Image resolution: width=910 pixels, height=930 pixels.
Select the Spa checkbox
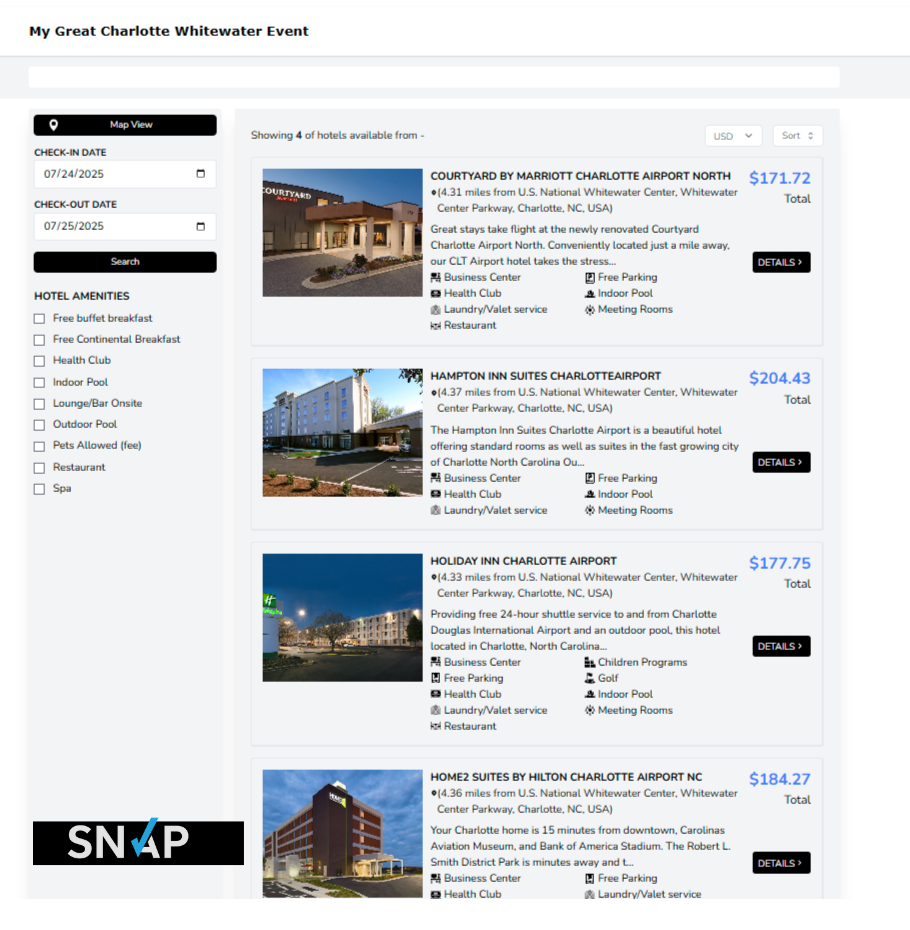tap(39, 489)
